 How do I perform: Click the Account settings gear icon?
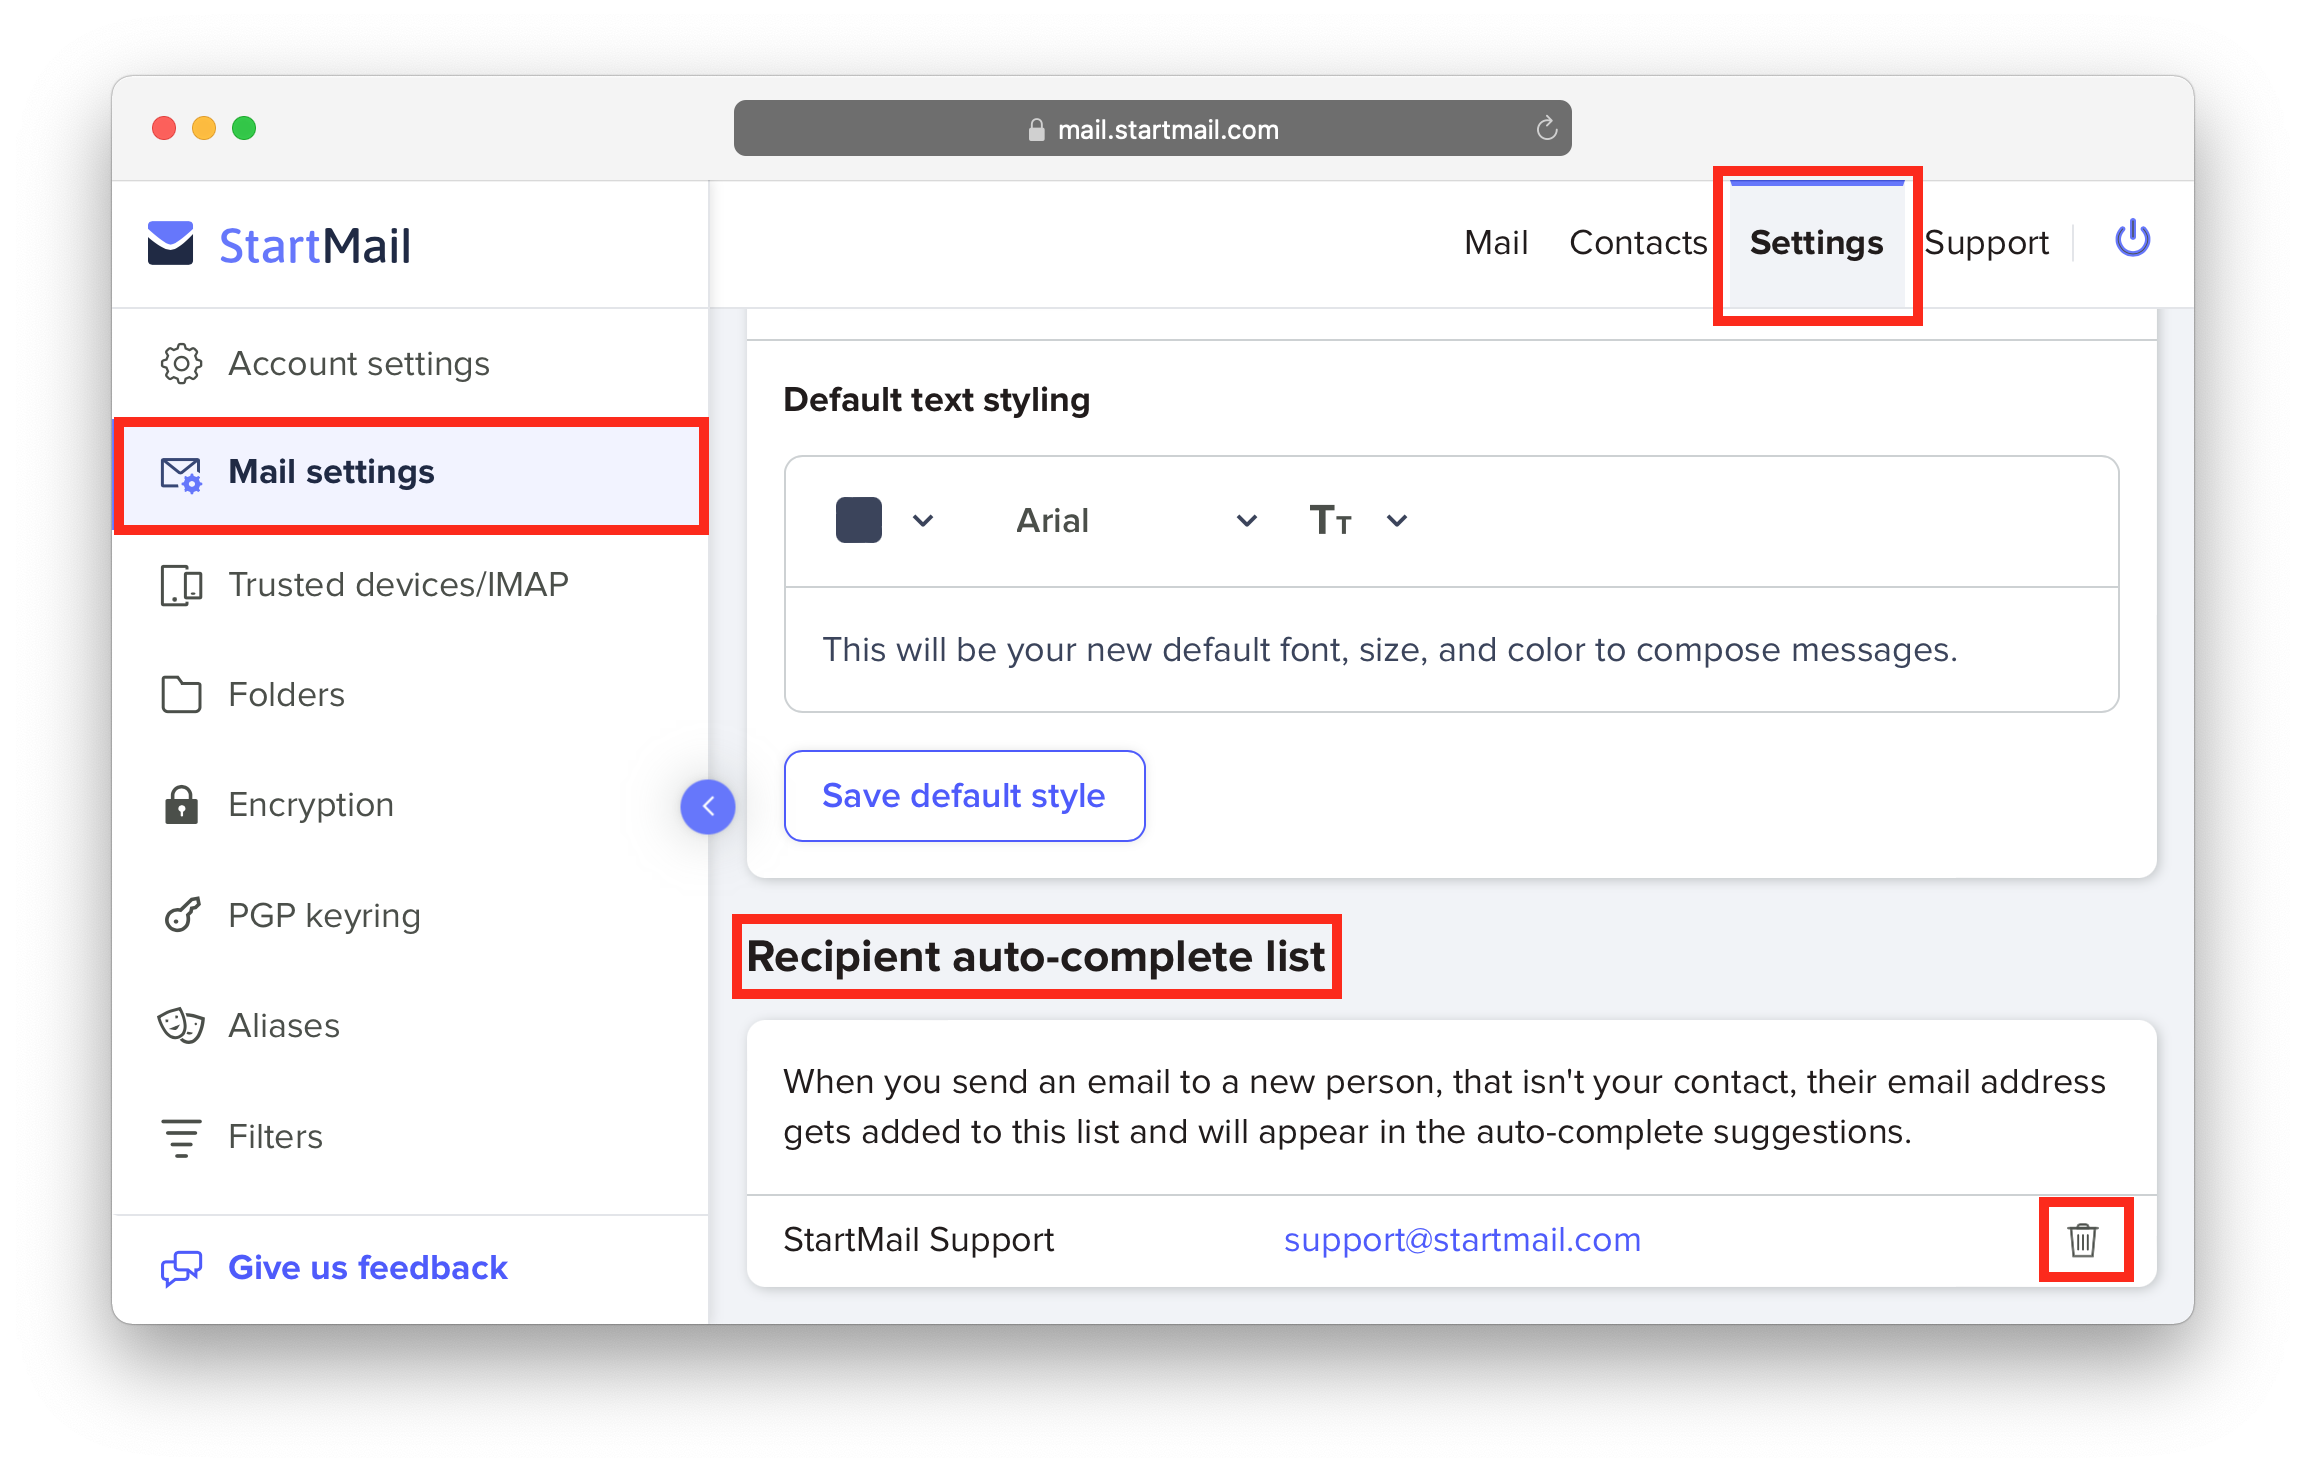(181, 364)
